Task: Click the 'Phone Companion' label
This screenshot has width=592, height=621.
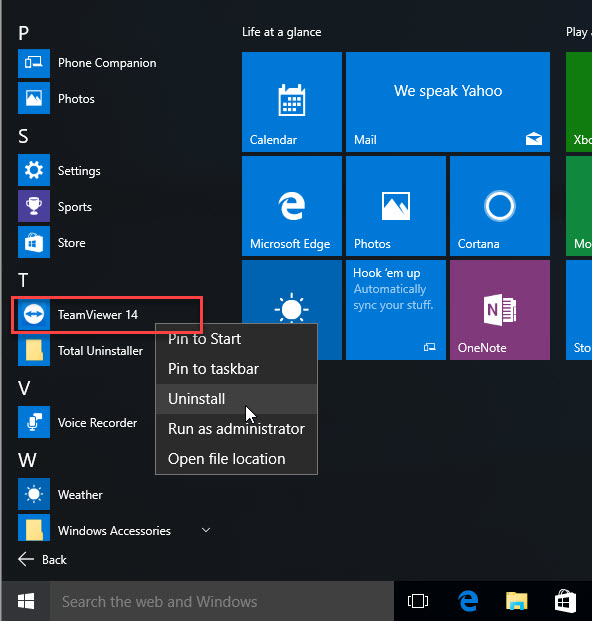Action: 107,63
